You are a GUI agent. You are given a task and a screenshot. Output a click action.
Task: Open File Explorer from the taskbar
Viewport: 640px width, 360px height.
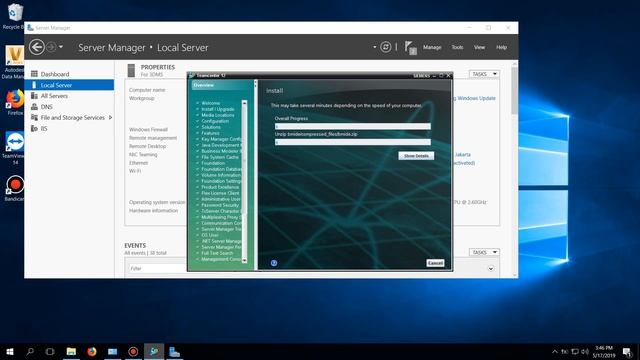click(71, 351)
